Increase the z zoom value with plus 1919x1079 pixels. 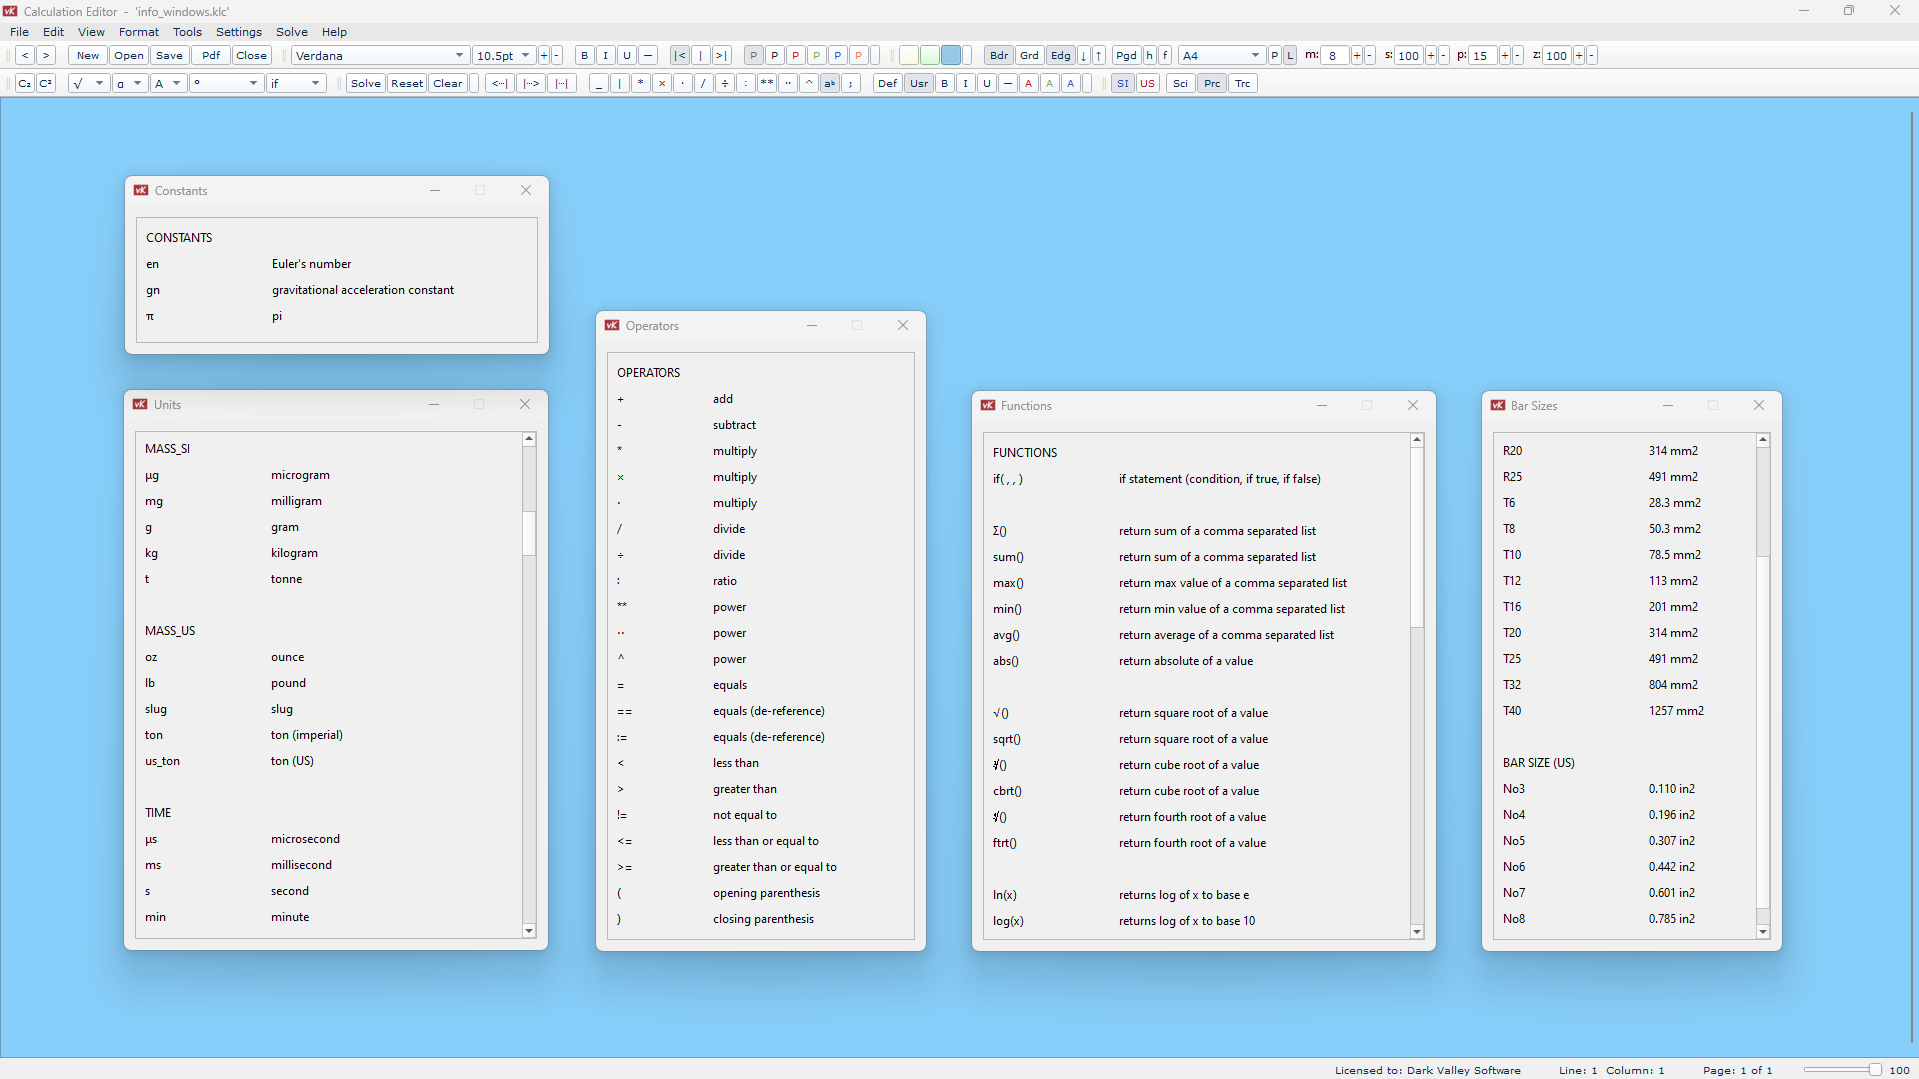click(x=1579, y=56)
